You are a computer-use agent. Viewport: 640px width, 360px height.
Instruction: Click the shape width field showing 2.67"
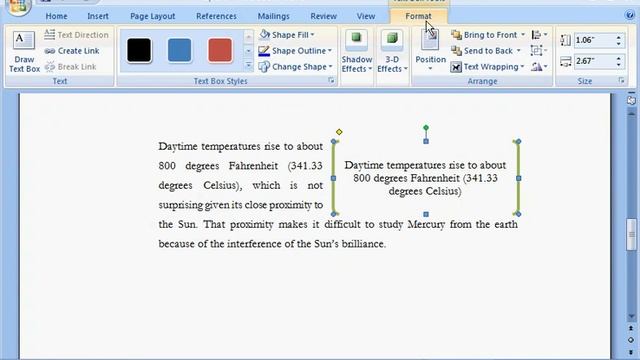point(594,61)
